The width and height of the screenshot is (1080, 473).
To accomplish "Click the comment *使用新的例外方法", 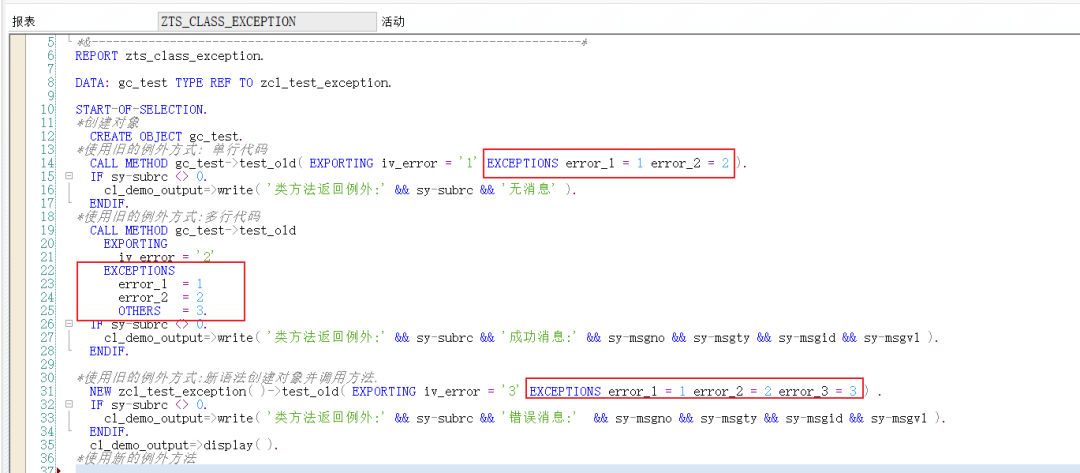I will tap(136, 459).
